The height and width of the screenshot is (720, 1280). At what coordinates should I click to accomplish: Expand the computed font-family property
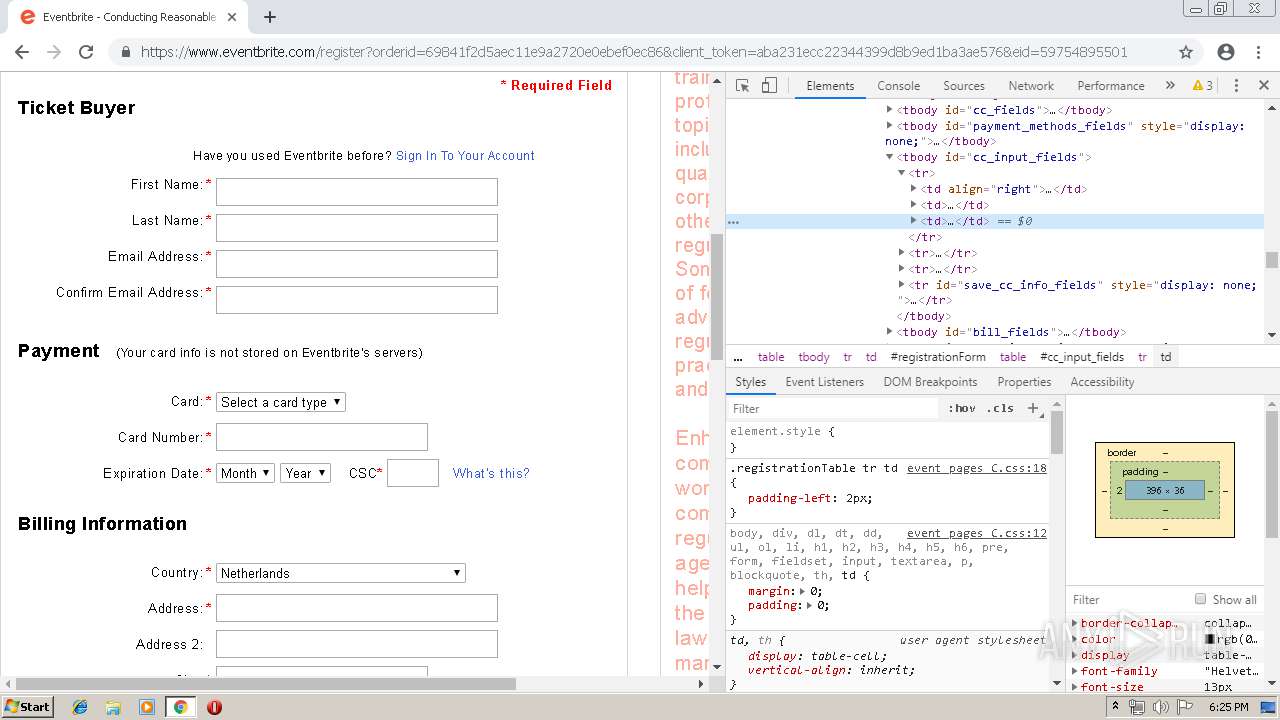click(1075, 671)
